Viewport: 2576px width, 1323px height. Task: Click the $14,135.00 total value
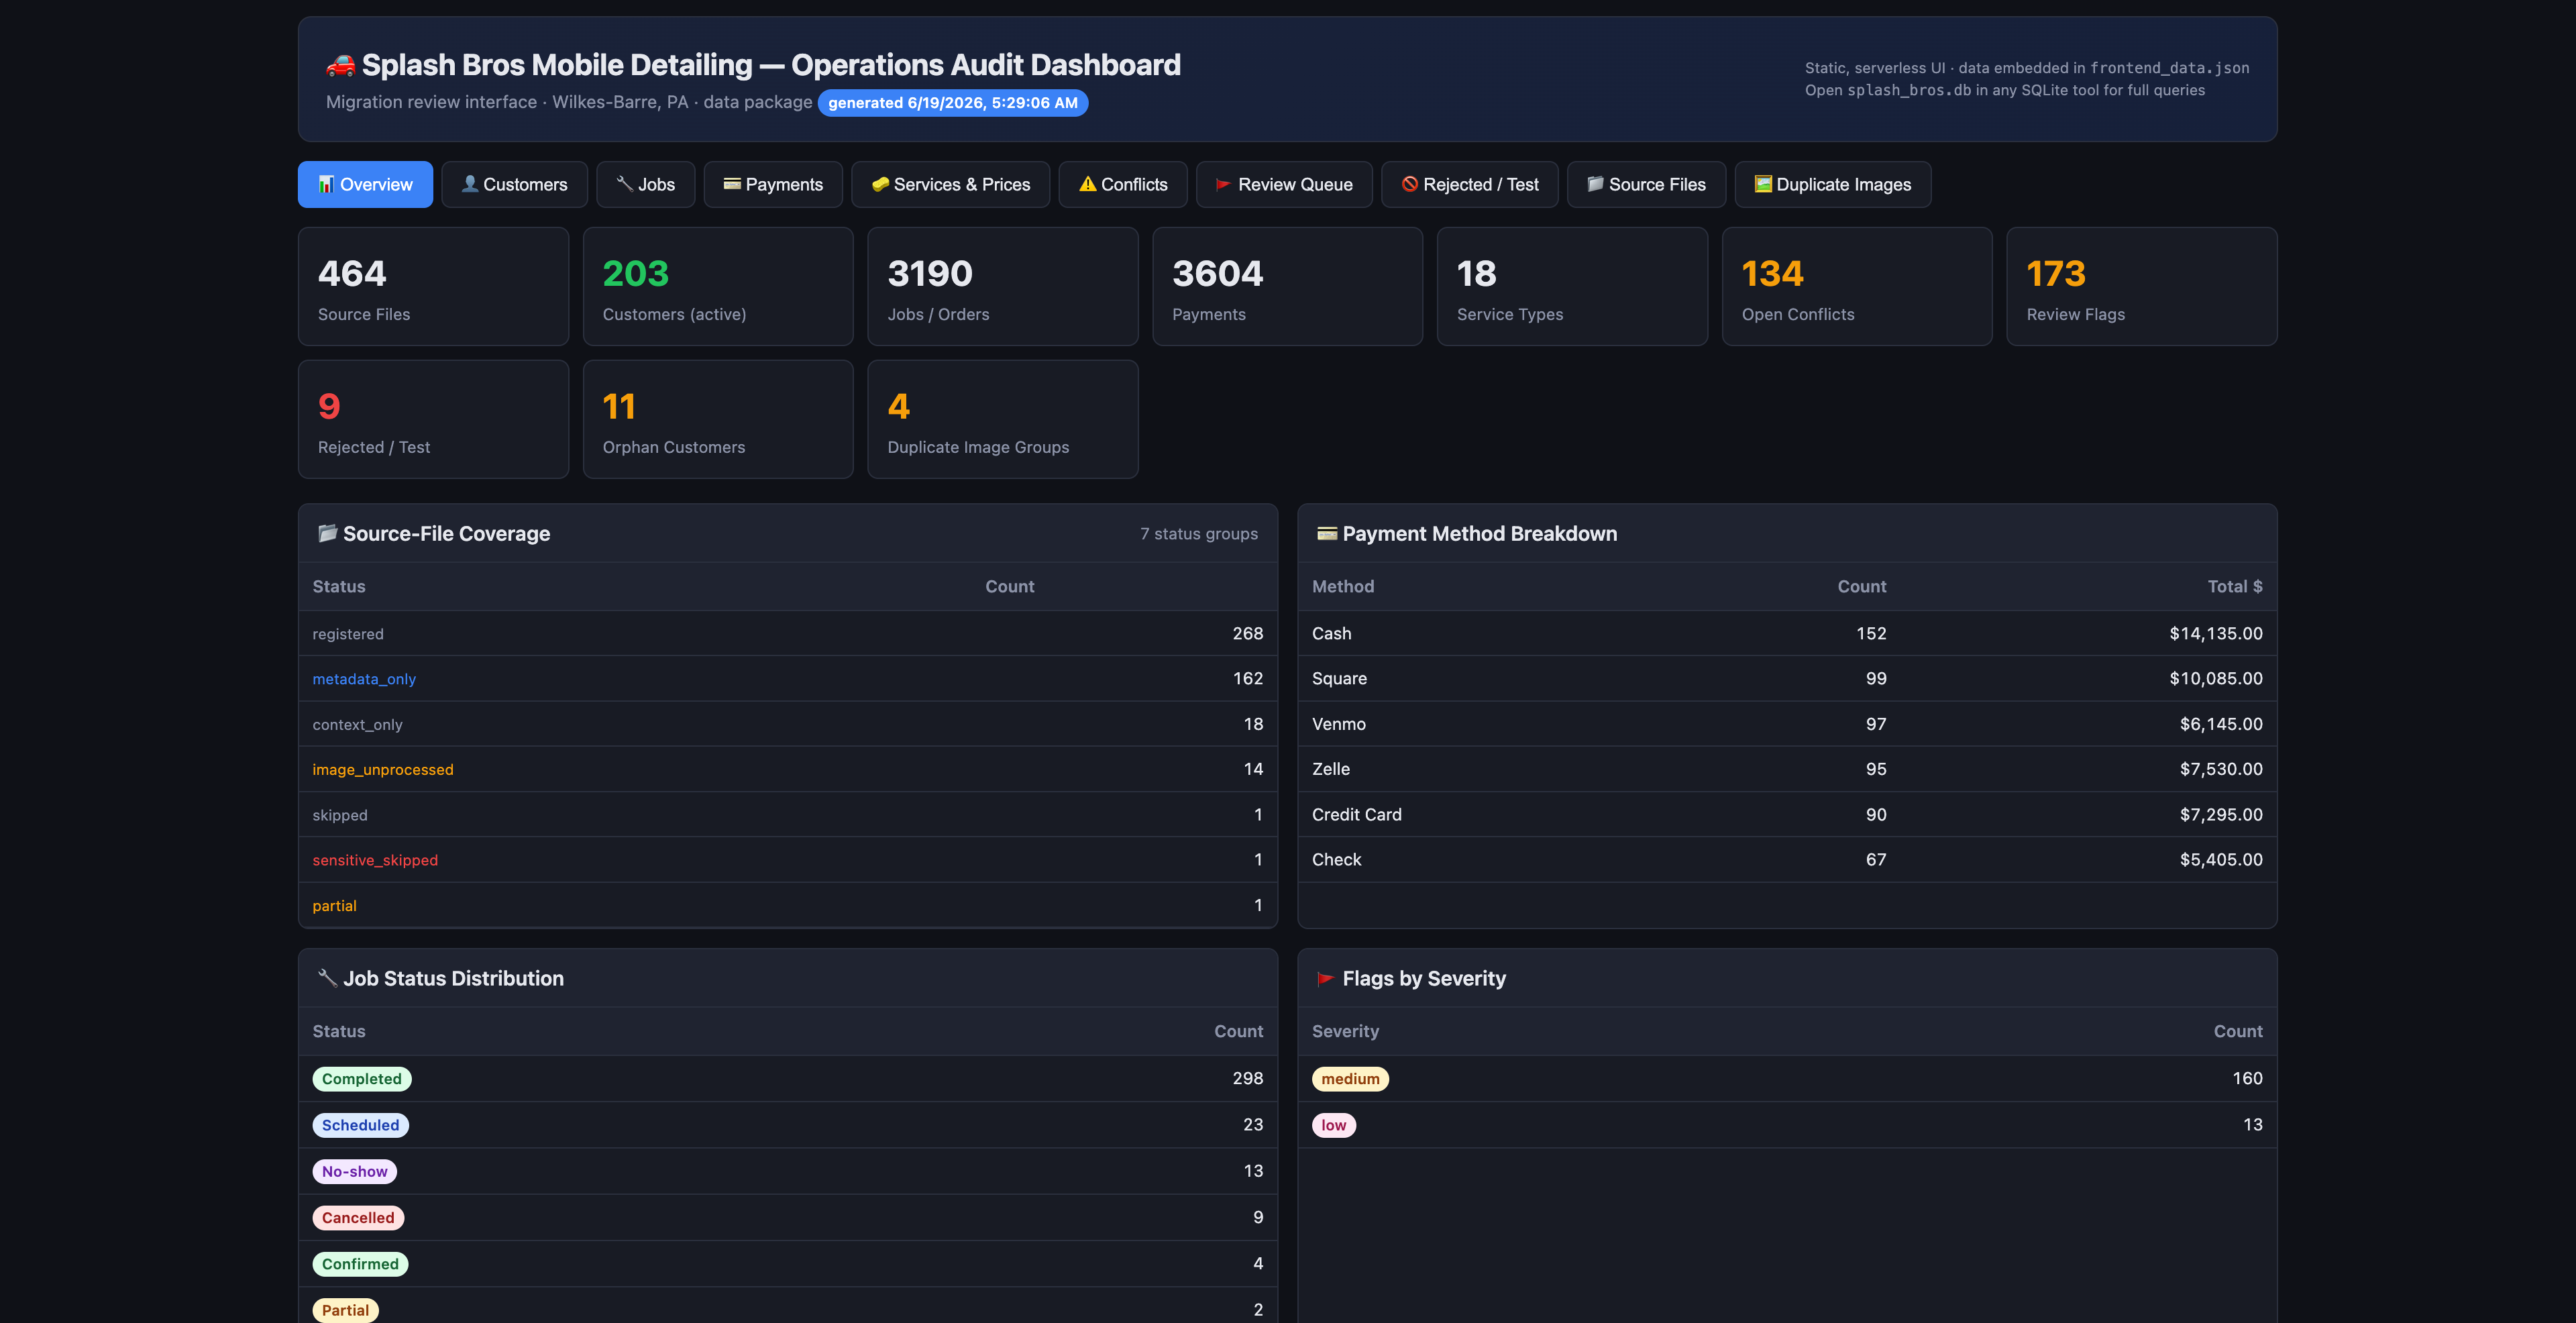pos(2215,633)
